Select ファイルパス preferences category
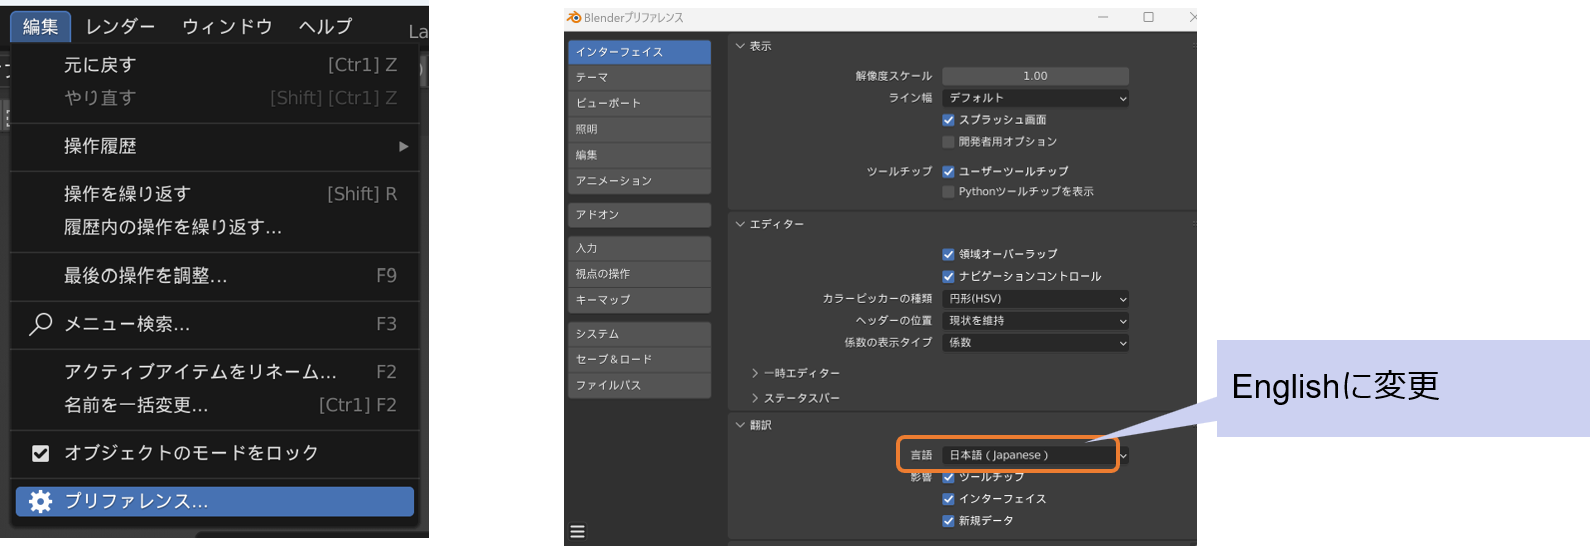Screen dimensions: 1590x546 pyautogui.click(x=640, y=385)
